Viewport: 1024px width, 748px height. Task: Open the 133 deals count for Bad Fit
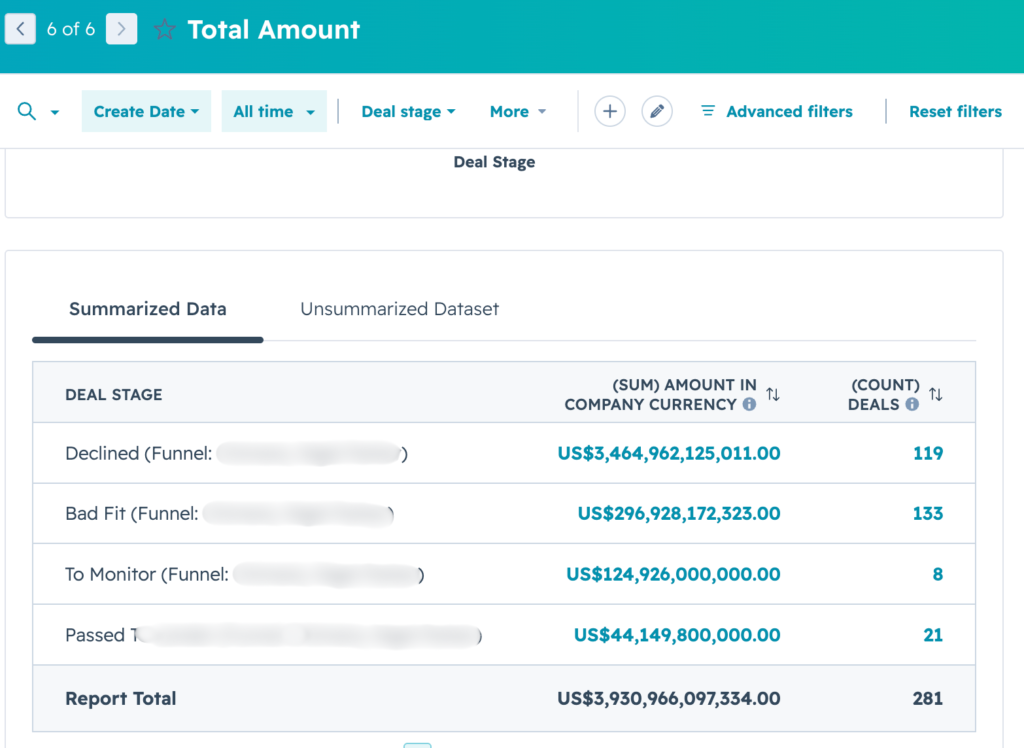tap(927, 513)
